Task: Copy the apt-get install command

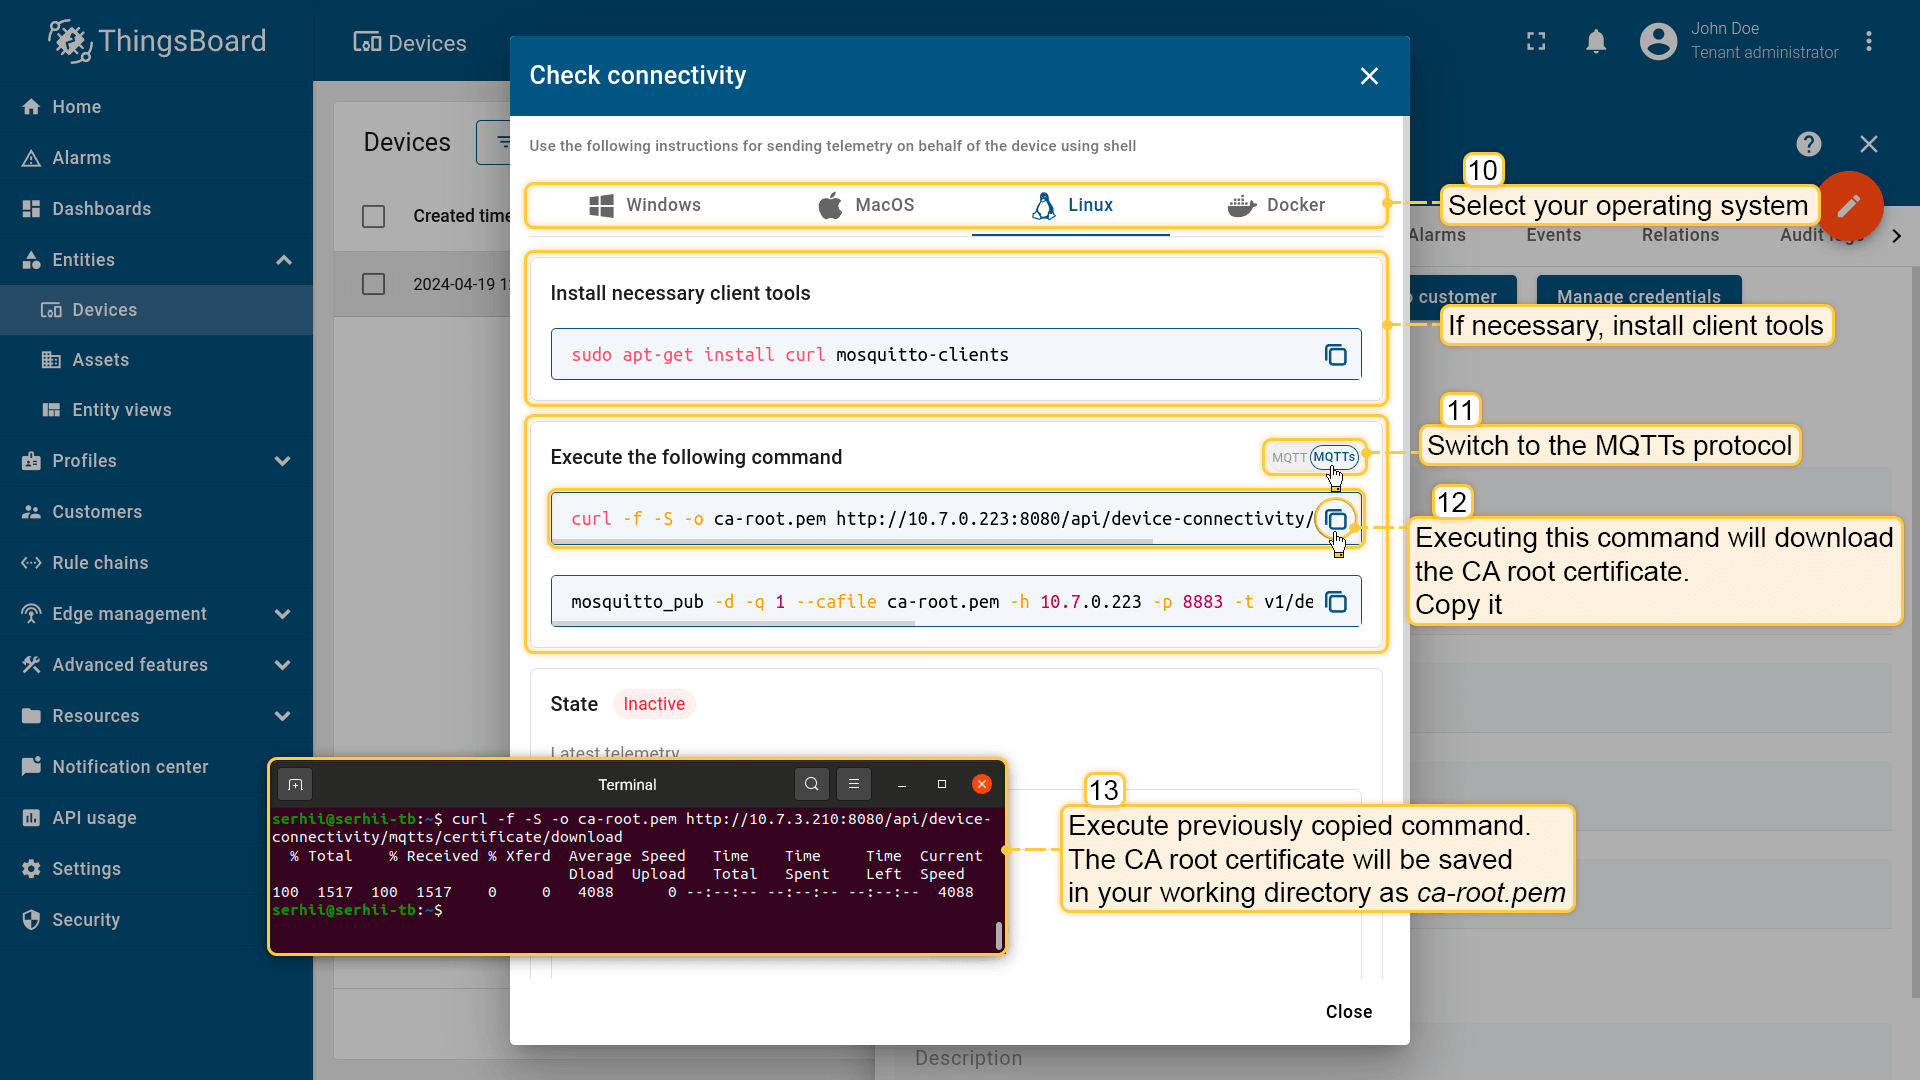Action: point(1335,355)
